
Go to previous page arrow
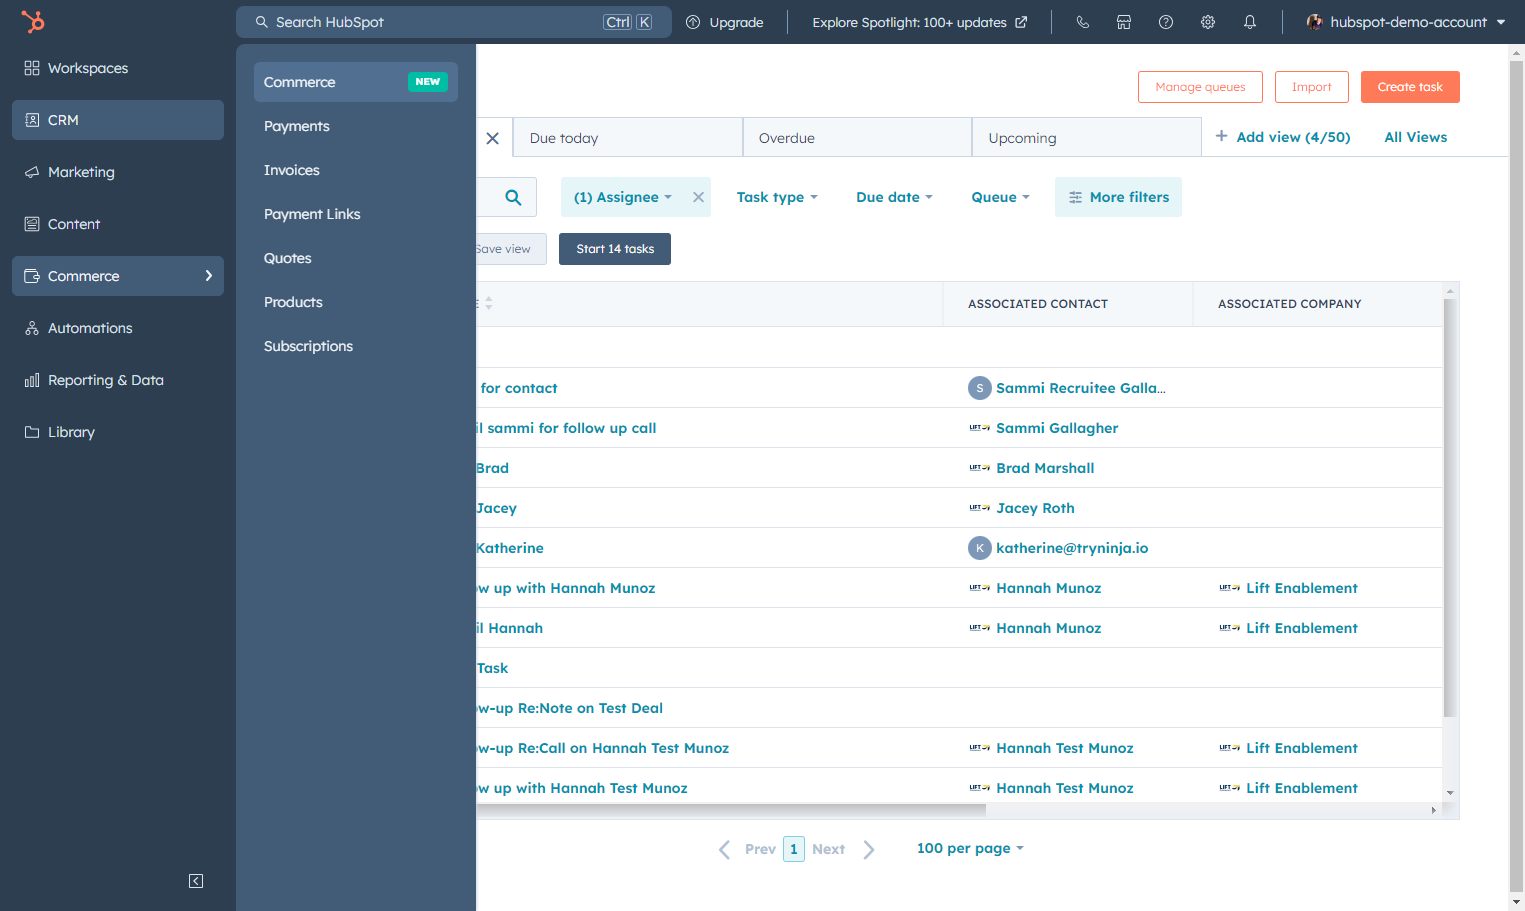click(x=725, y=849)
